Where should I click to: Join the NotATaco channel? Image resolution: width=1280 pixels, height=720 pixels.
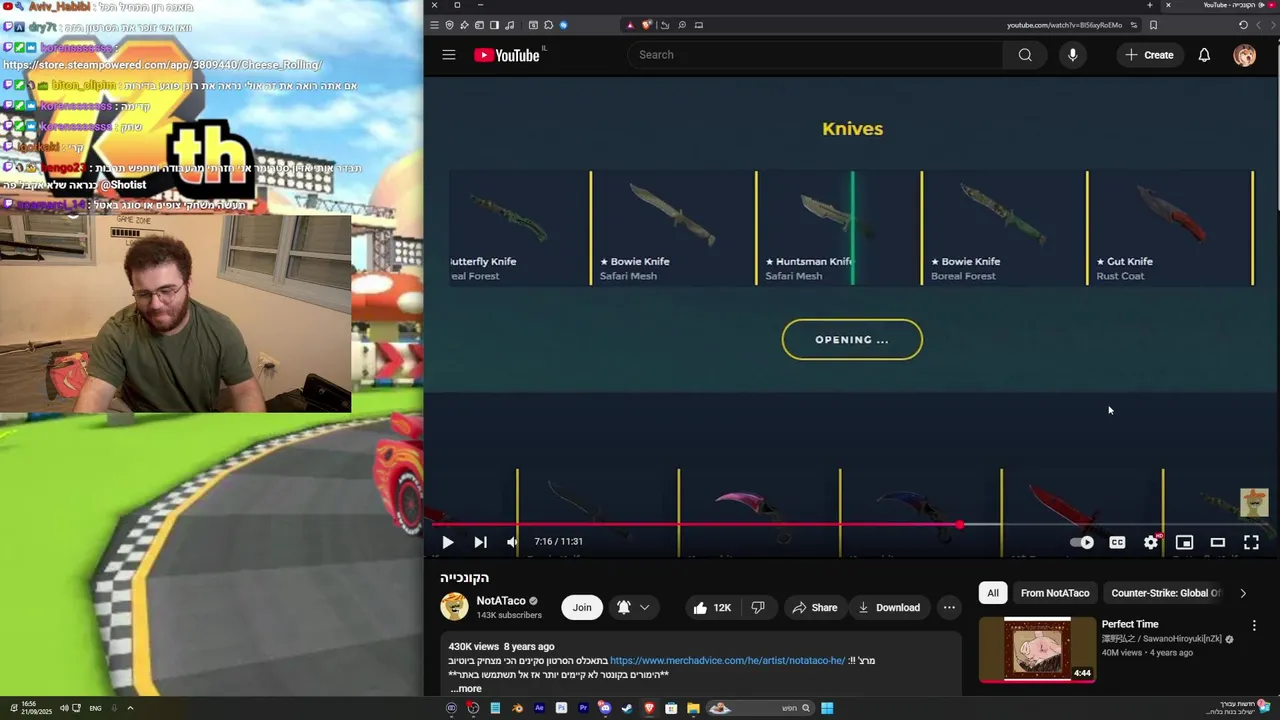click(x=582, y=607)
